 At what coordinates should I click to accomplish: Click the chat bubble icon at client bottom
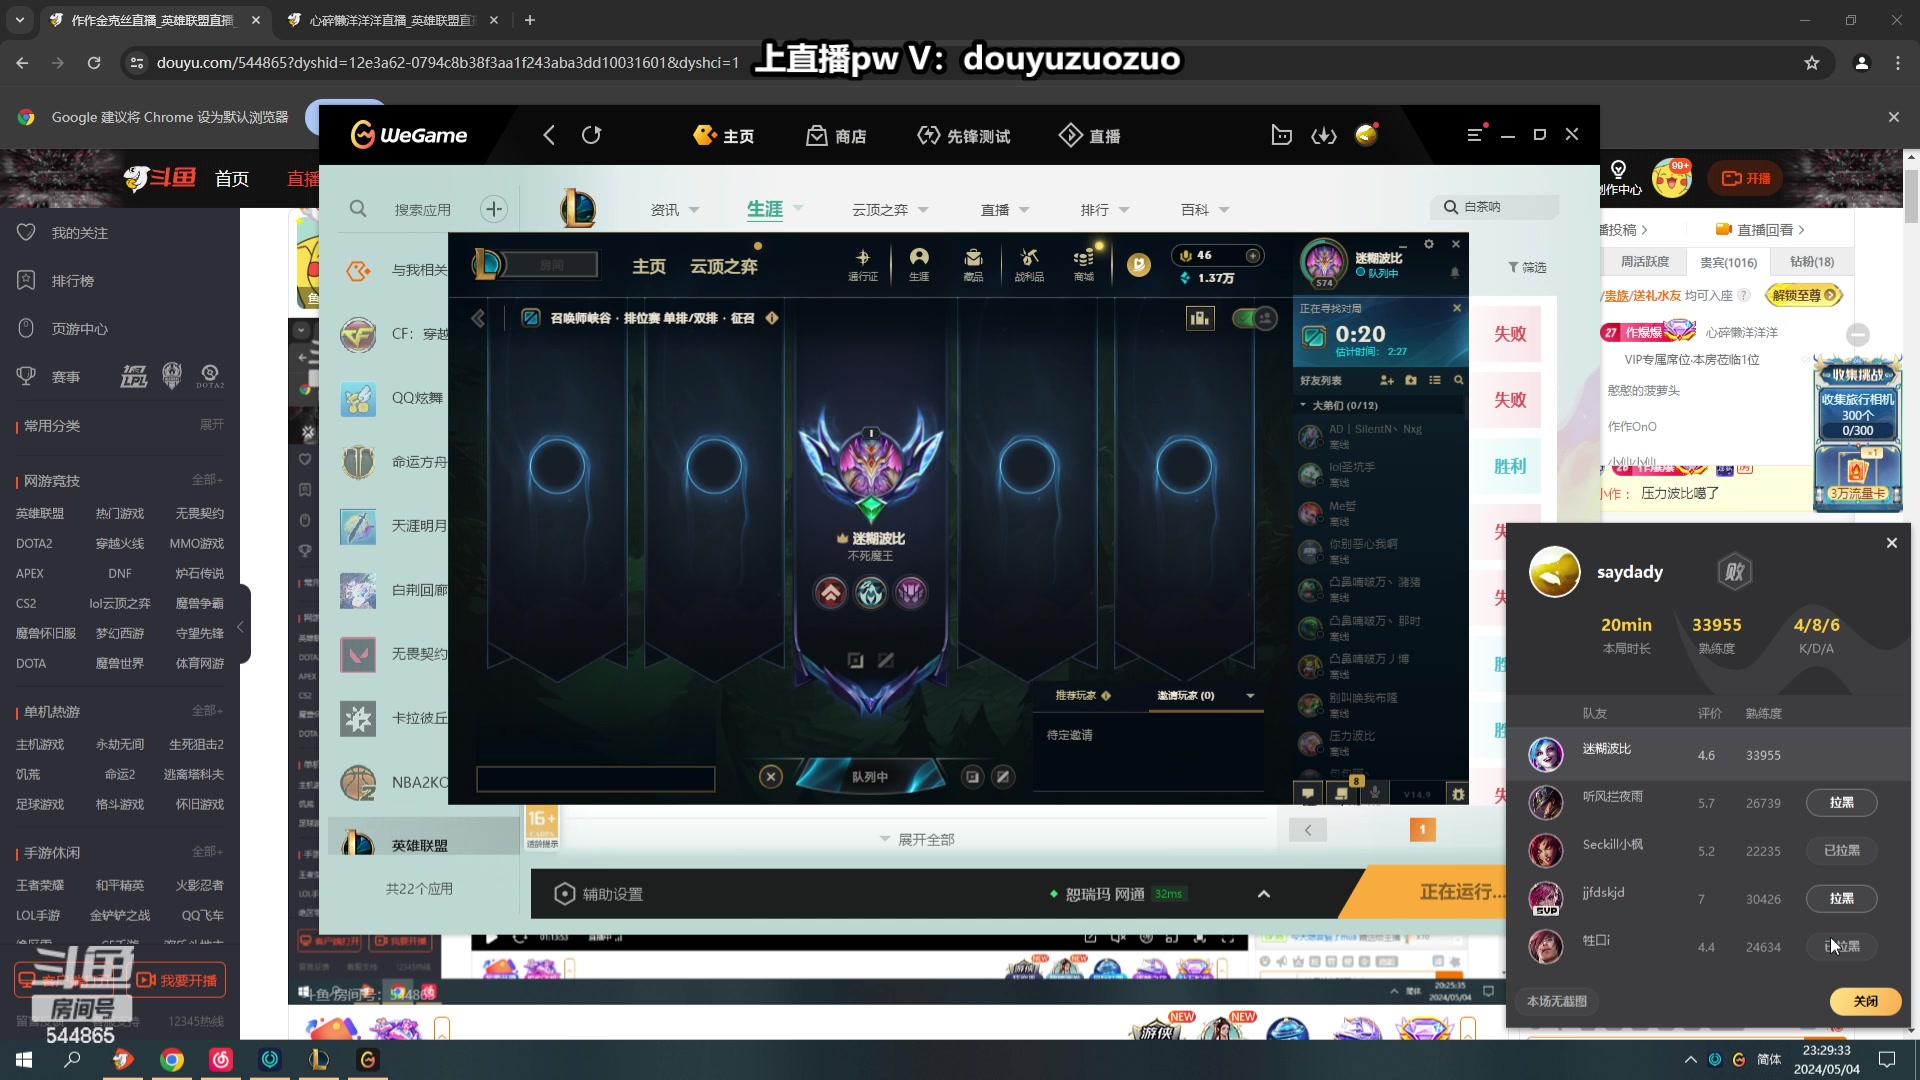coord(1307,794)
